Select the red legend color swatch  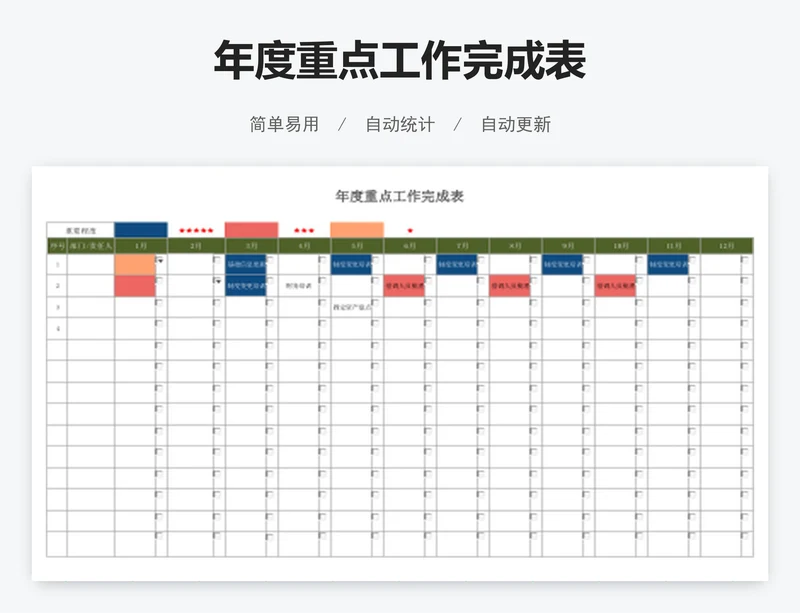[252, 230]
